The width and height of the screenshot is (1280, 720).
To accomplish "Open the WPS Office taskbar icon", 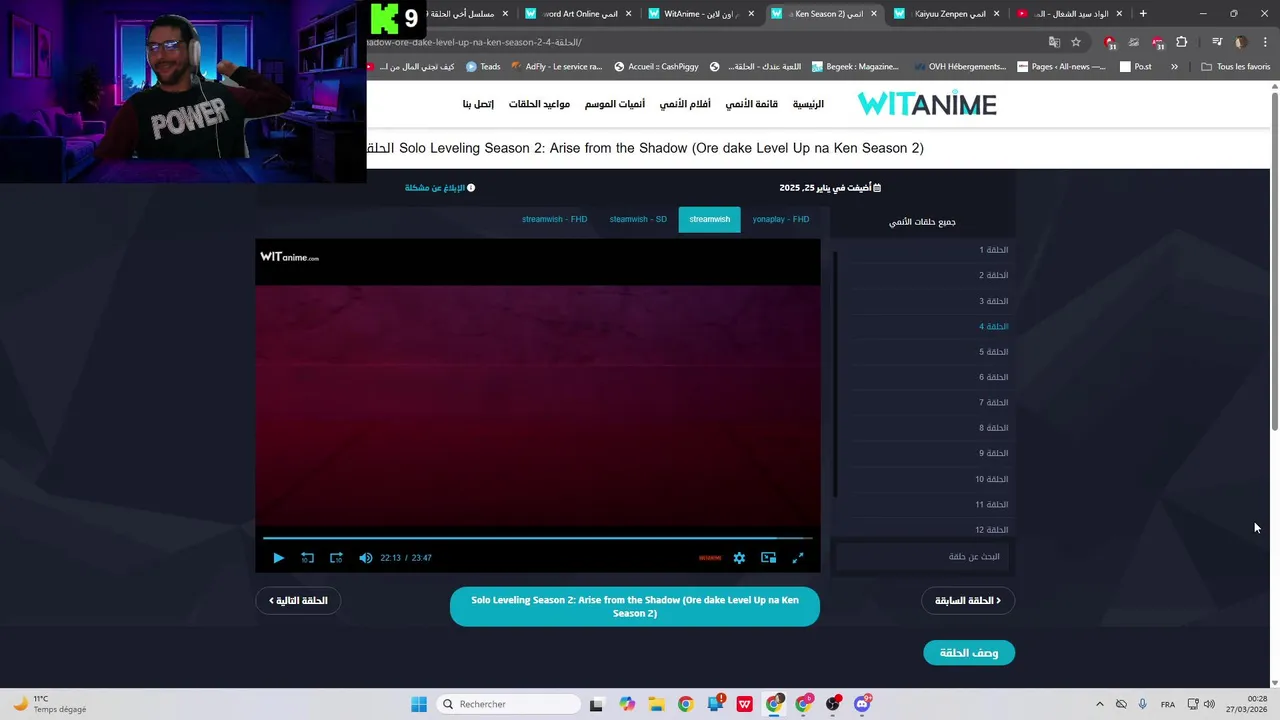I will pyautogui.click(x=744, y=704).
